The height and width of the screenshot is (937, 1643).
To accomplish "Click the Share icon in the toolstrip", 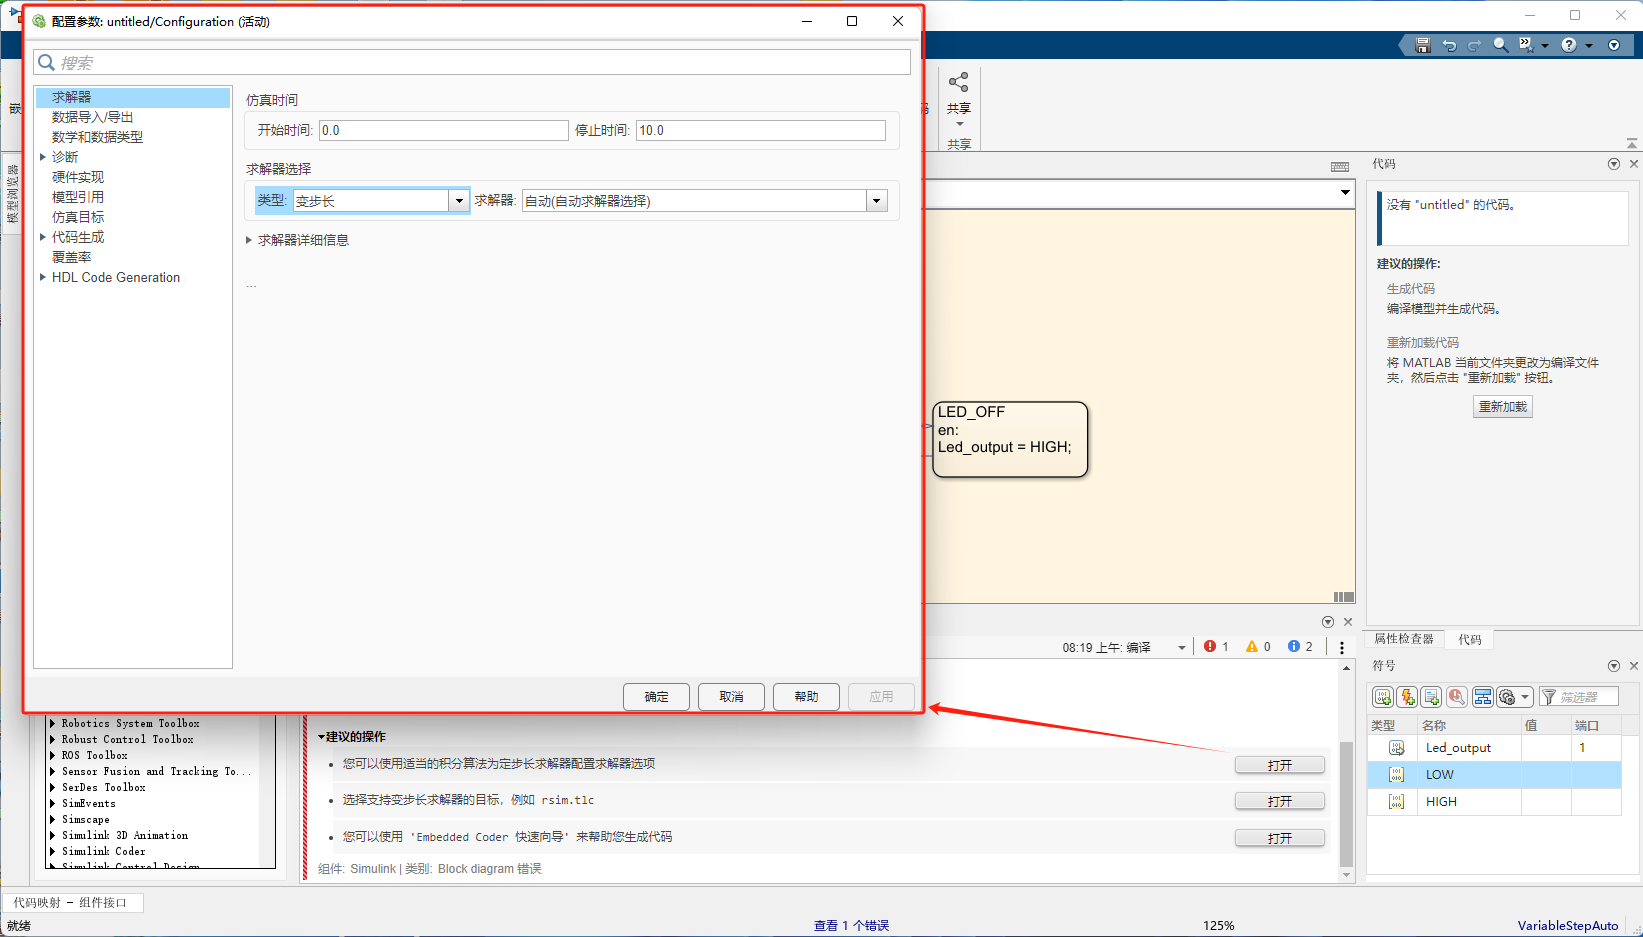I will click(x=959, y=82).
